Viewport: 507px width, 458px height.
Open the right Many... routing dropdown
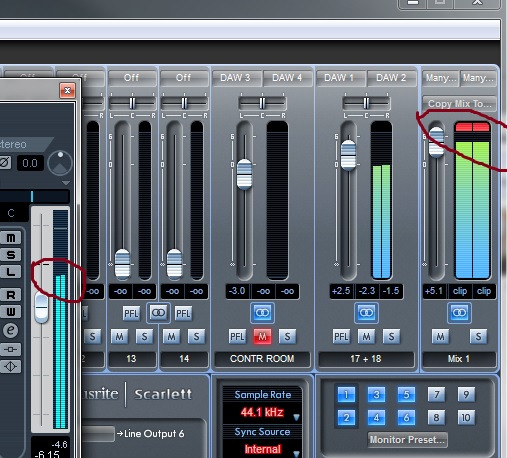pos(478,78)
